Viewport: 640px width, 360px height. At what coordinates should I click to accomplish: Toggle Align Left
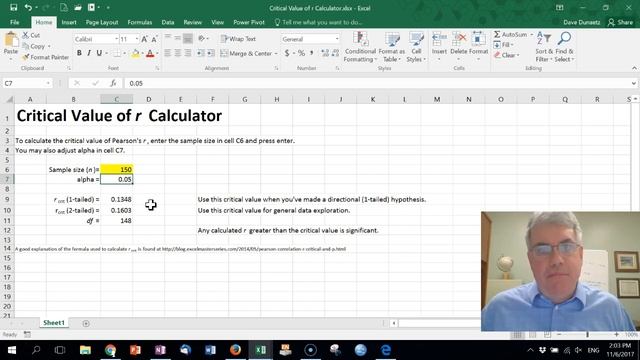point(168,53)
